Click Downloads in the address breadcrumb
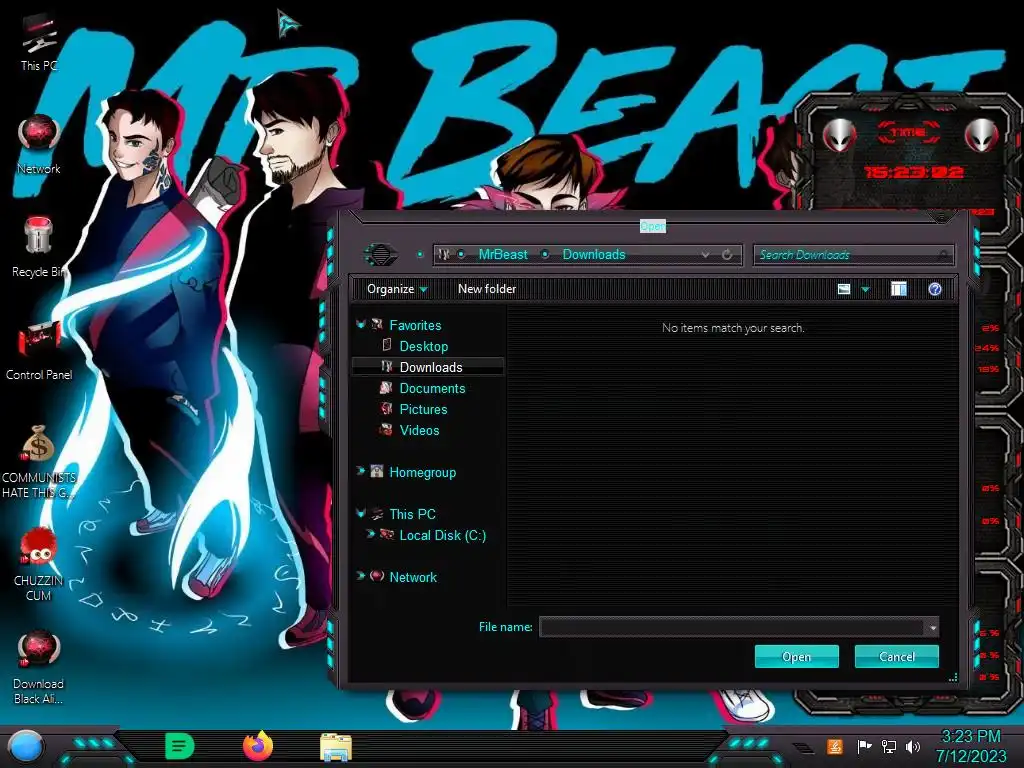 (594, 255)
